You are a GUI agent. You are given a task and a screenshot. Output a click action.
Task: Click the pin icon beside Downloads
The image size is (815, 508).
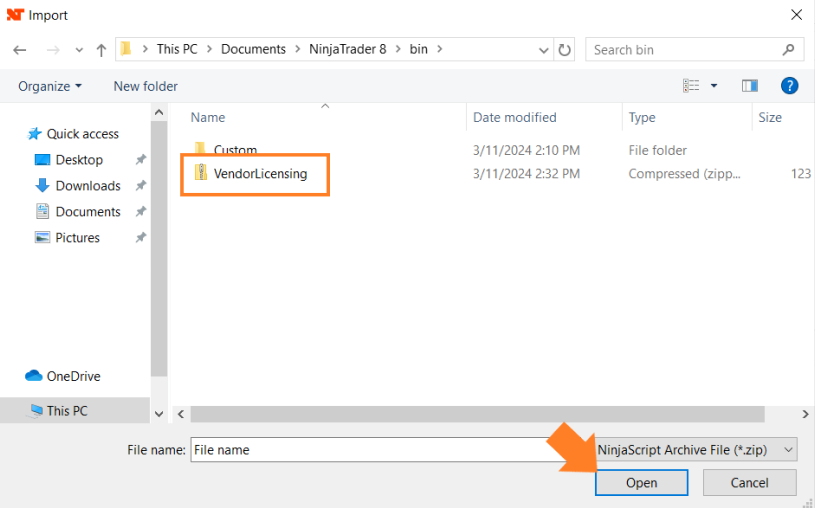click(140, 186)
